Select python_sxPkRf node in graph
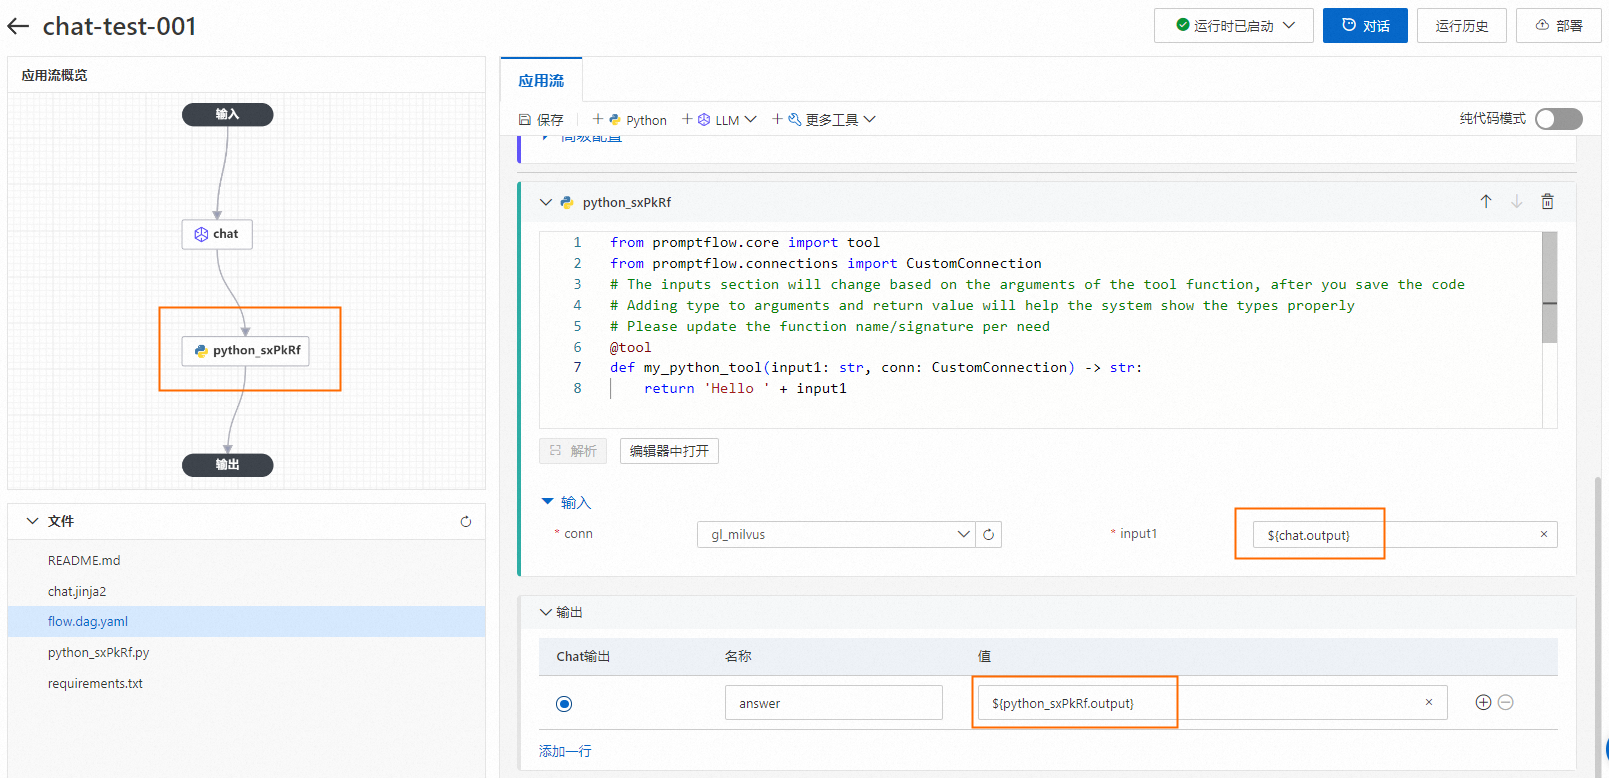 tap(246, 350)
